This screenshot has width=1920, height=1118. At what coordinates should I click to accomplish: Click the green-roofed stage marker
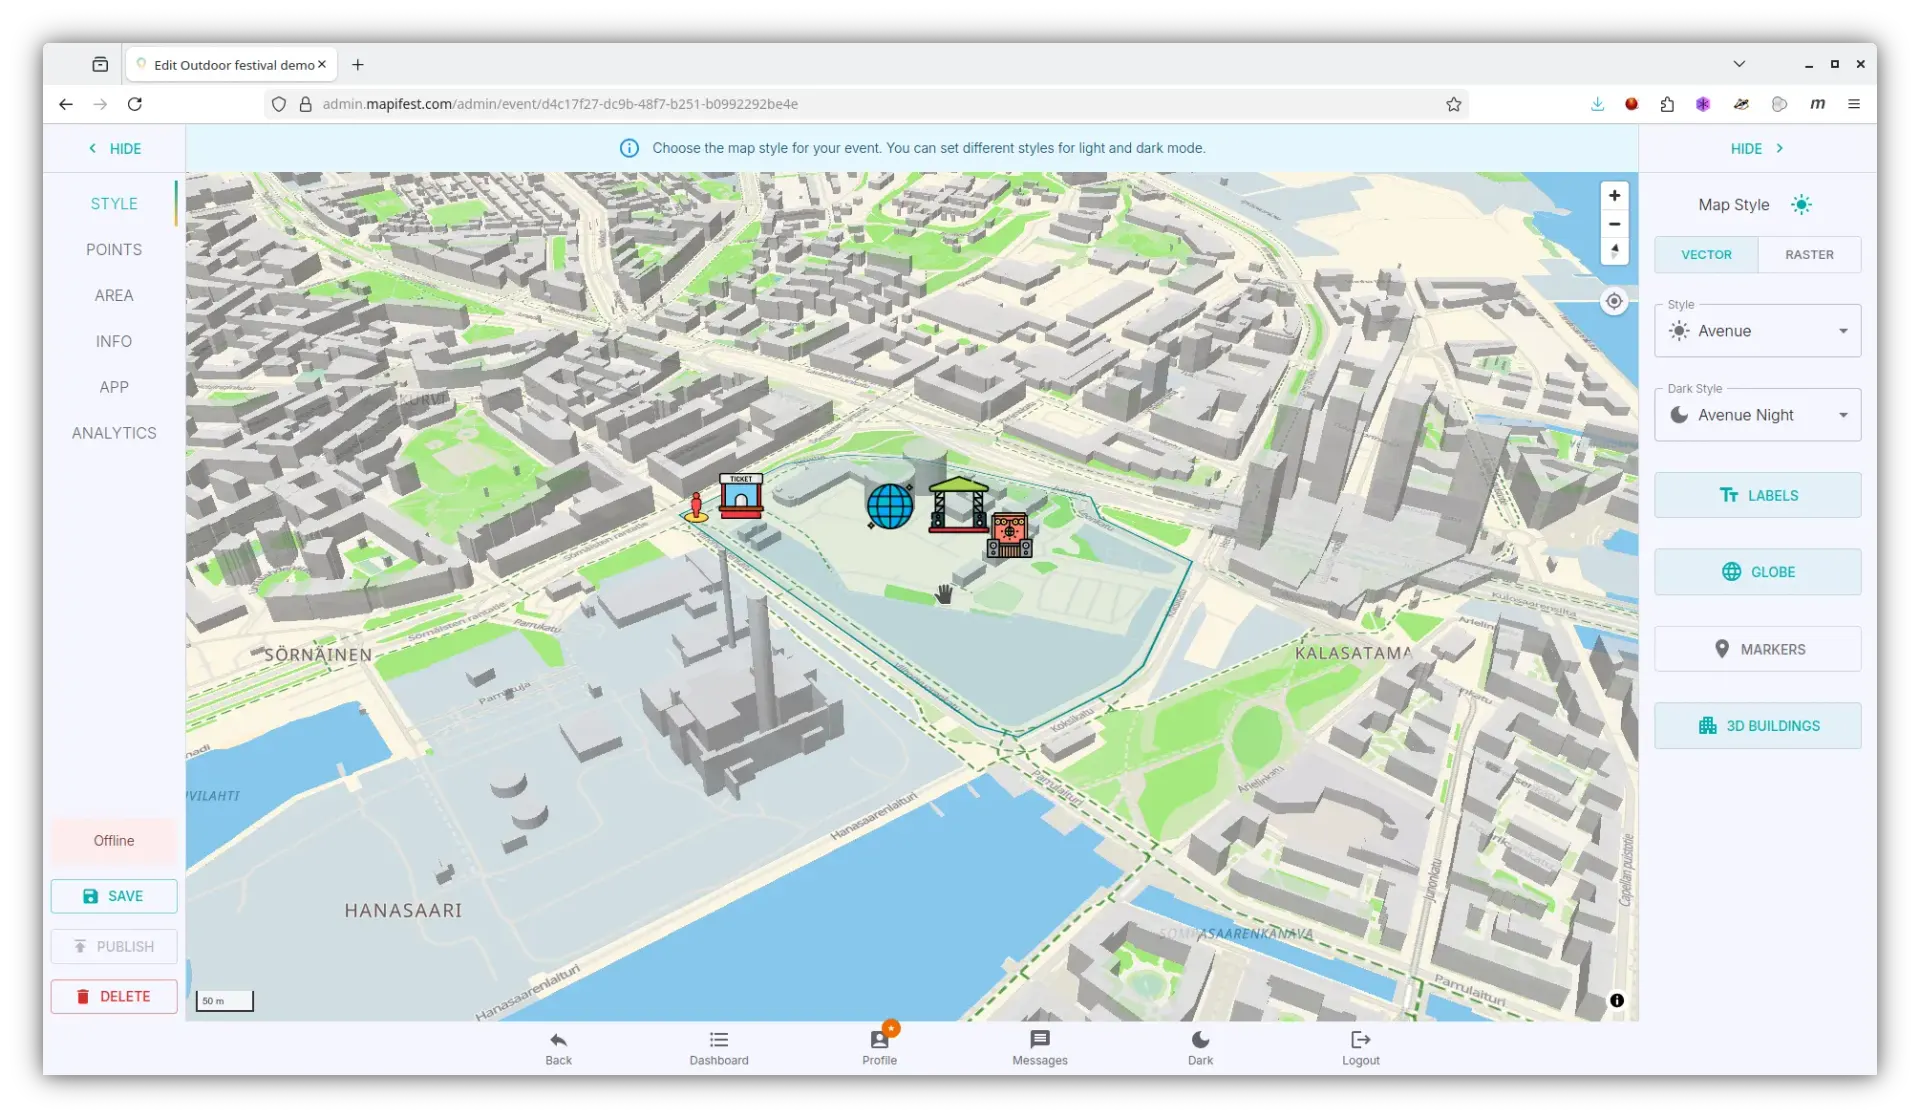958,504
